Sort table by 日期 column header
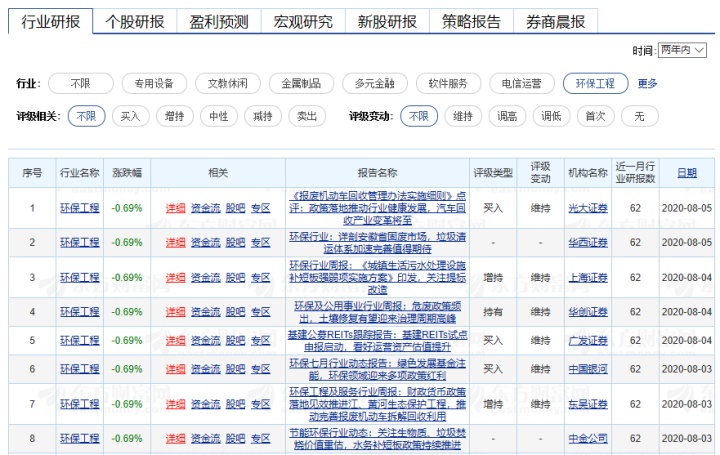This screenshot has height=455, width=720. tap(686, 172)
